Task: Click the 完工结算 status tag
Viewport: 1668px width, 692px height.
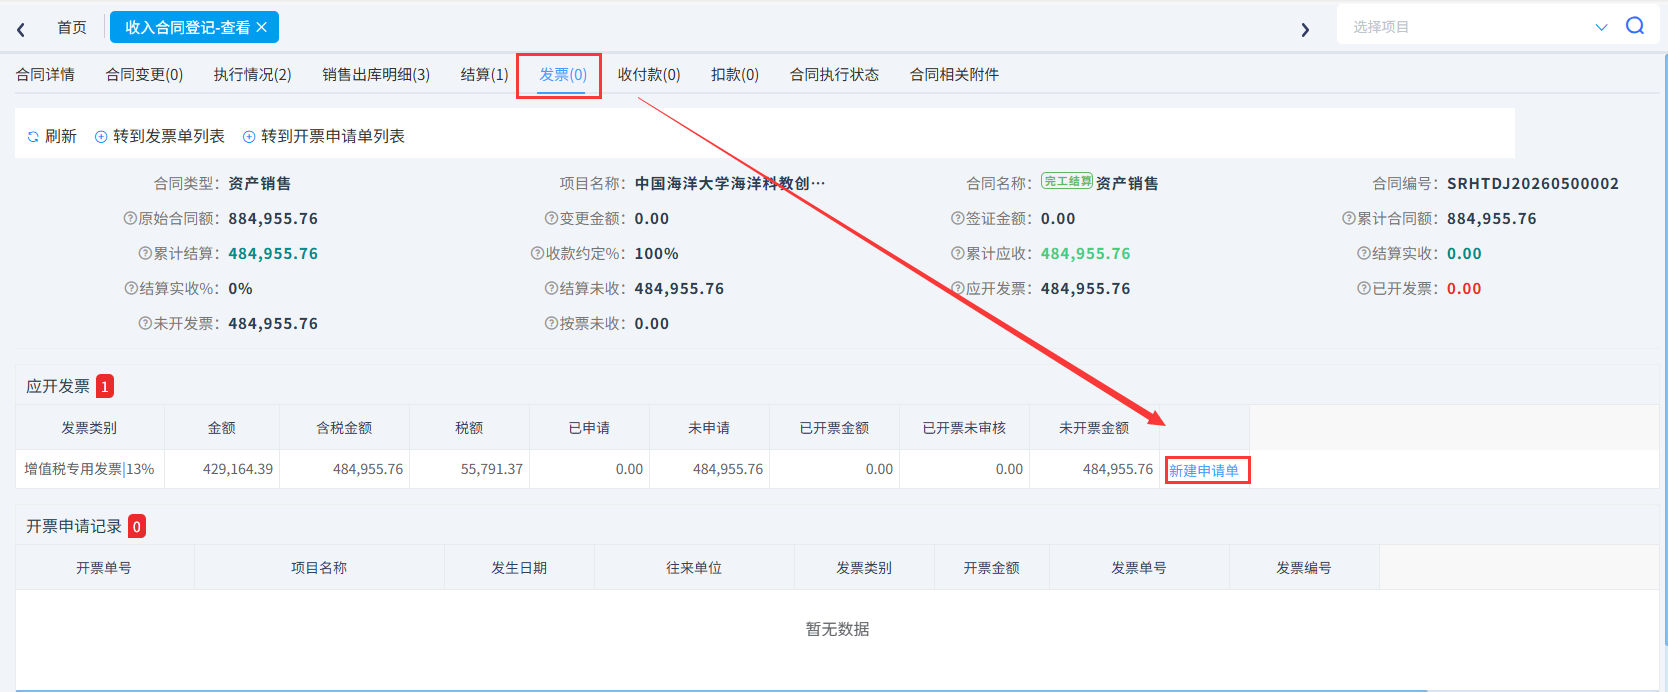Action: click(1067, 181)
